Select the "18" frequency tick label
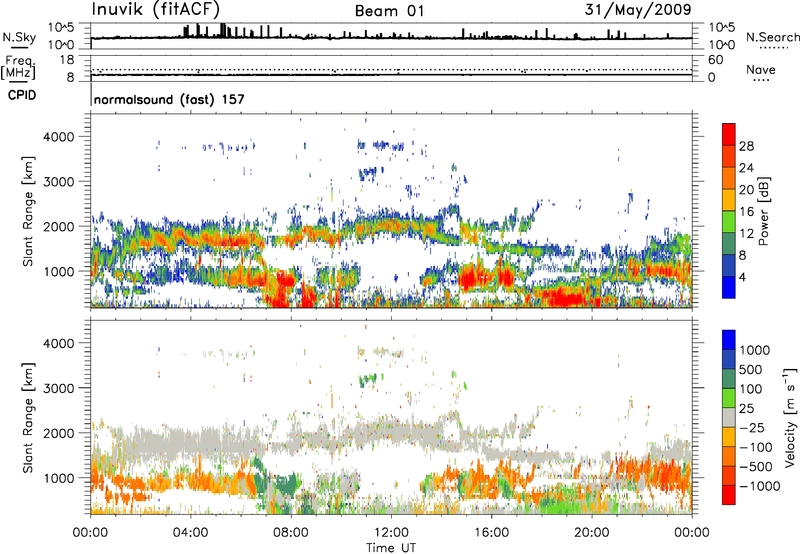 point(67,60)
